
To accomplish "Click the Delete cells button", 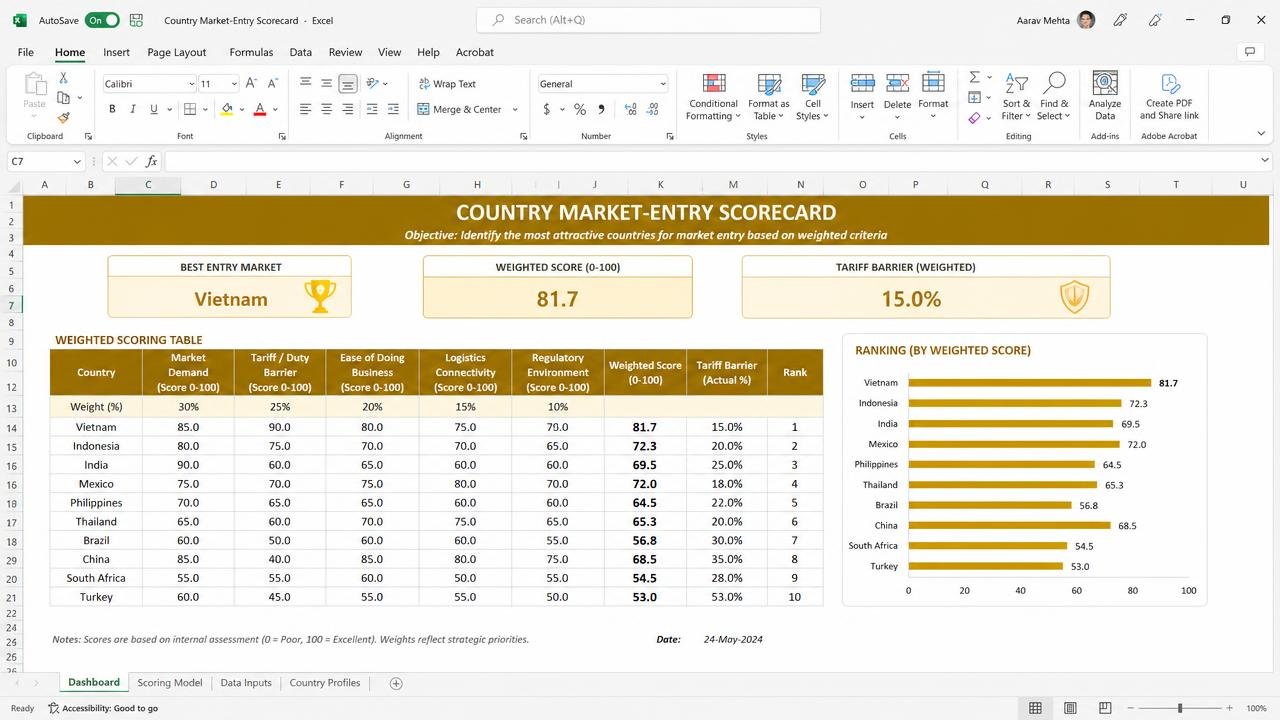I will coord(897,96).
